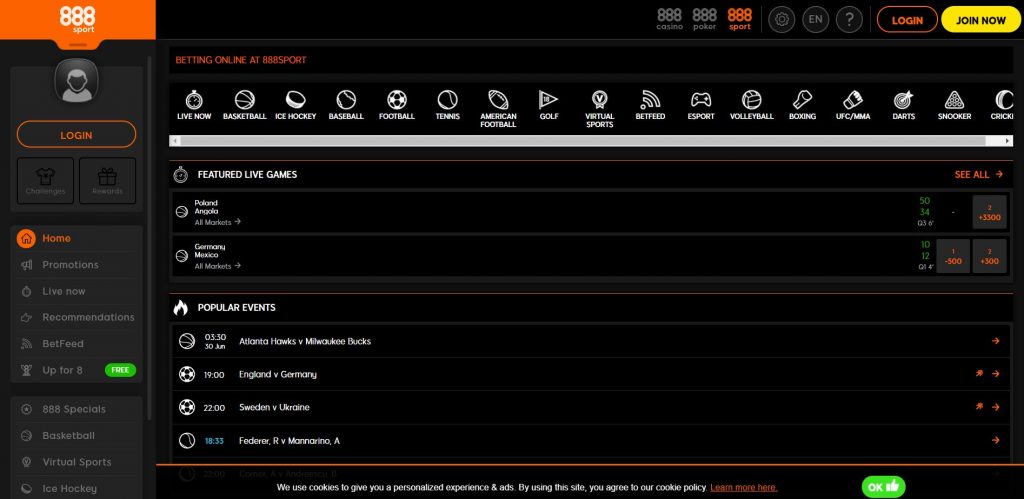Open Virtual Sports in sidebar list
The height and width of the screenshot is (499, 1024).
pyautogui.click(x=76, y=462)
